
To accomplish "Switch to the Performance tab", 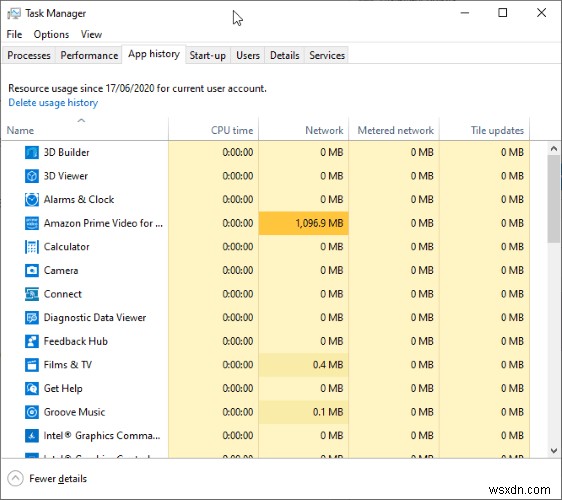I will (89, 56).
